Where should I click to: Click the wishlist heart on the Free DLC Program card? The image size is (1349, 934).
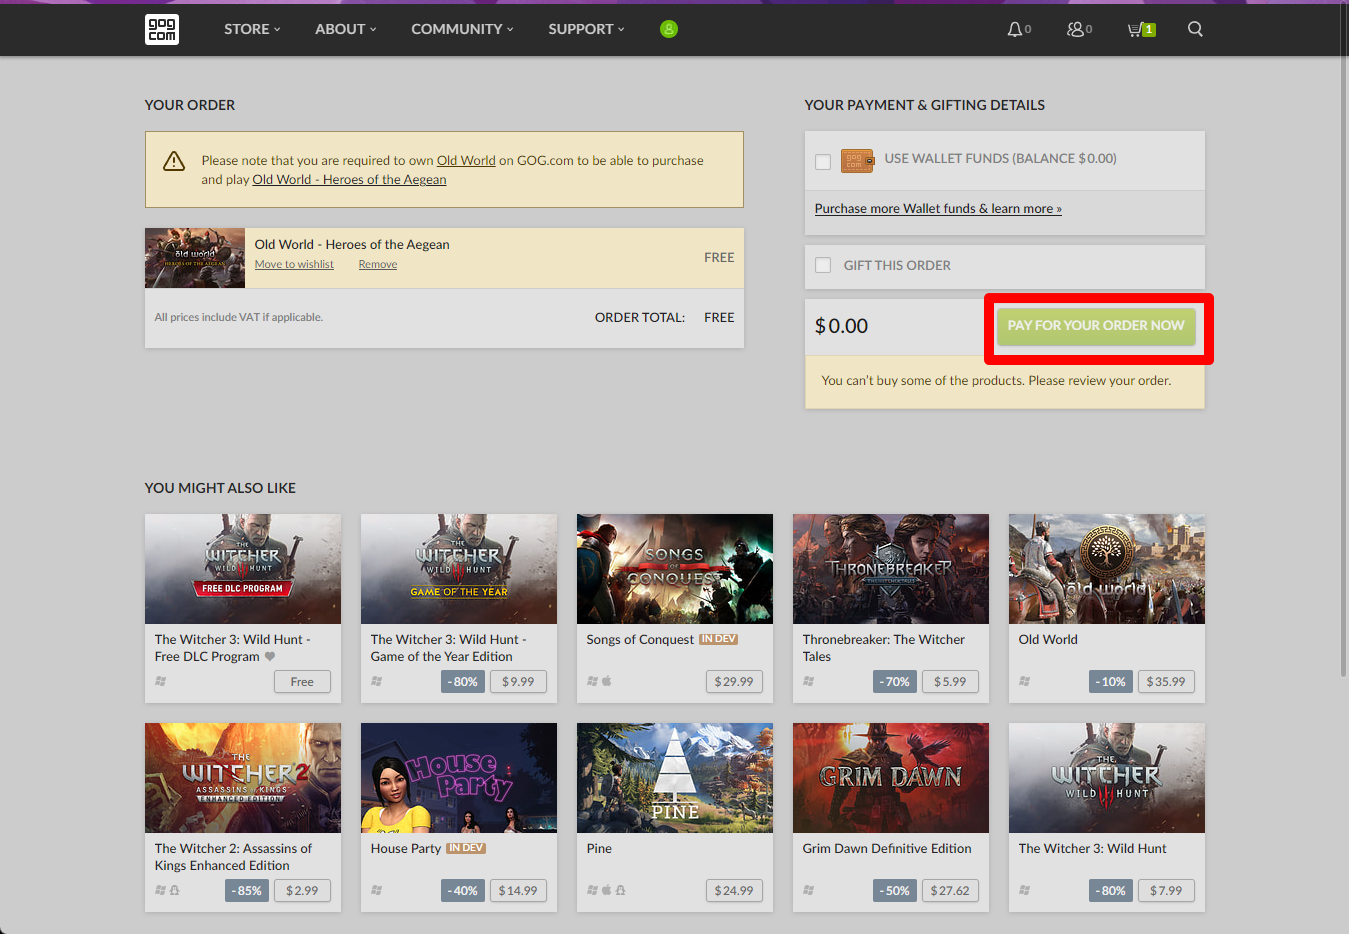click(270, 656)
